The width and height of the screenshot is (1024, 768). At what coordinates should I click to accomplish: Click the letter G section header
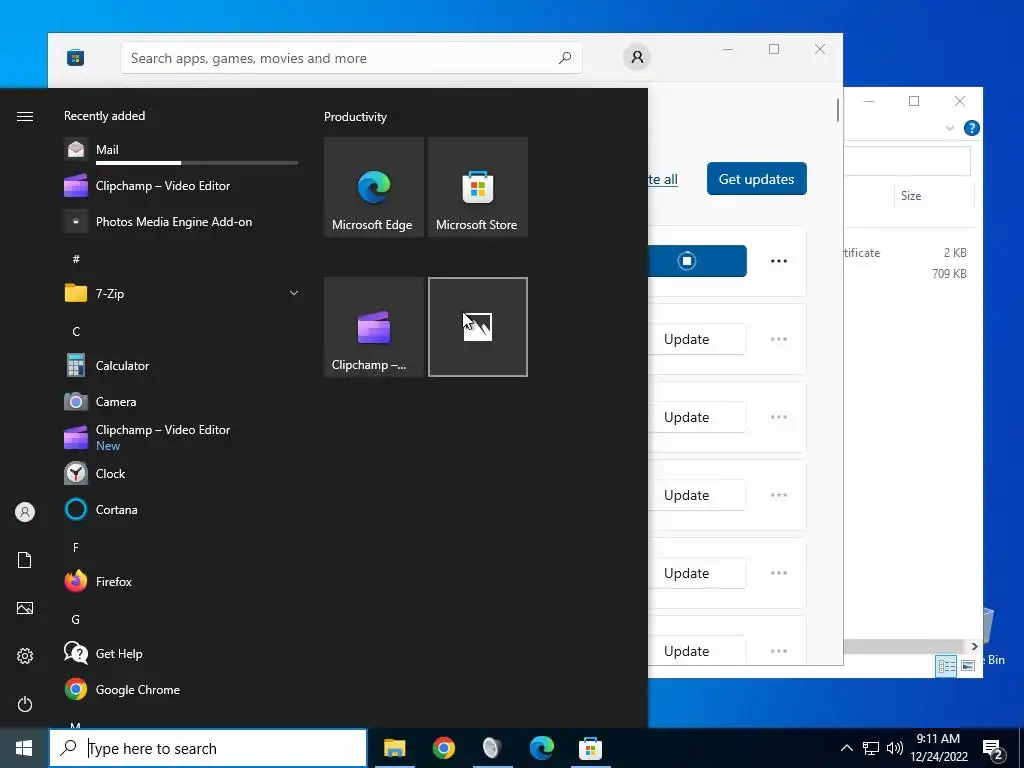tap(76, 619)
